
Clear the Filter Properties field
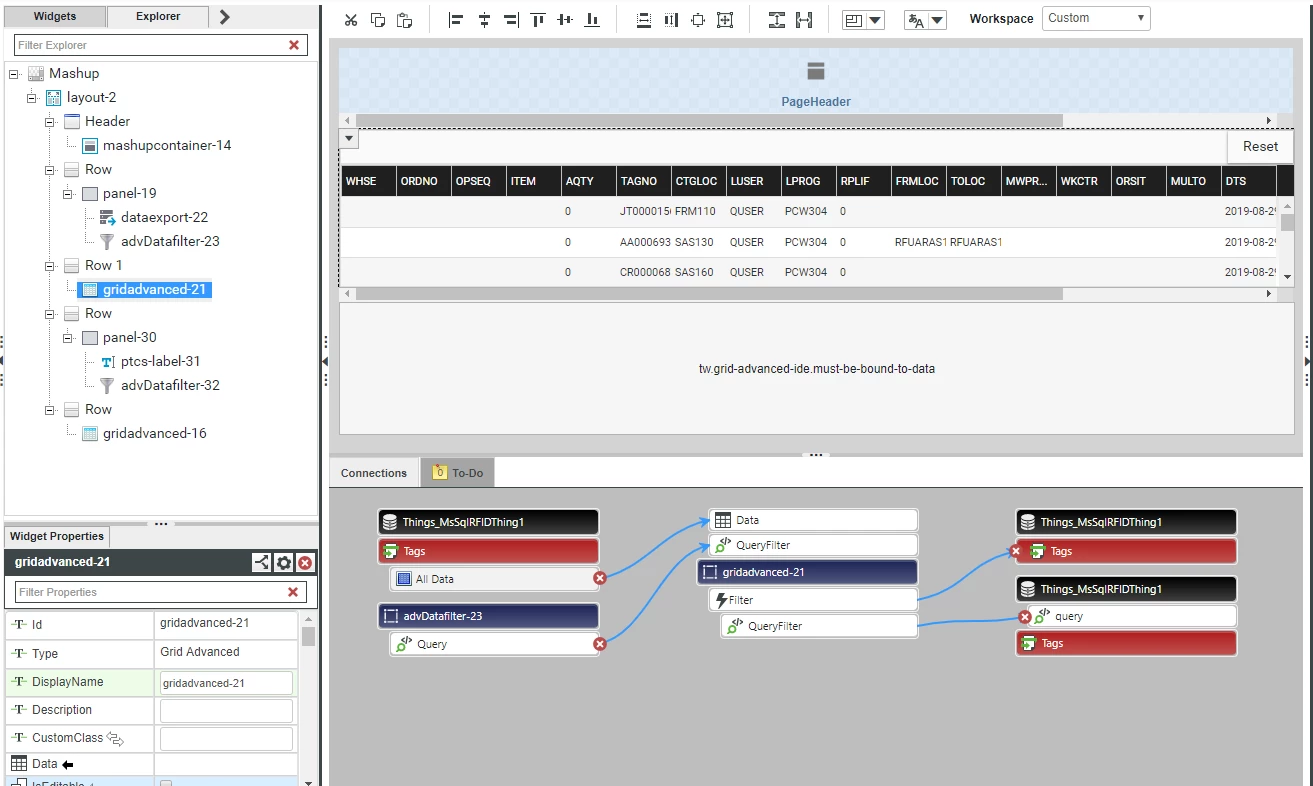[x=293, y=592]
